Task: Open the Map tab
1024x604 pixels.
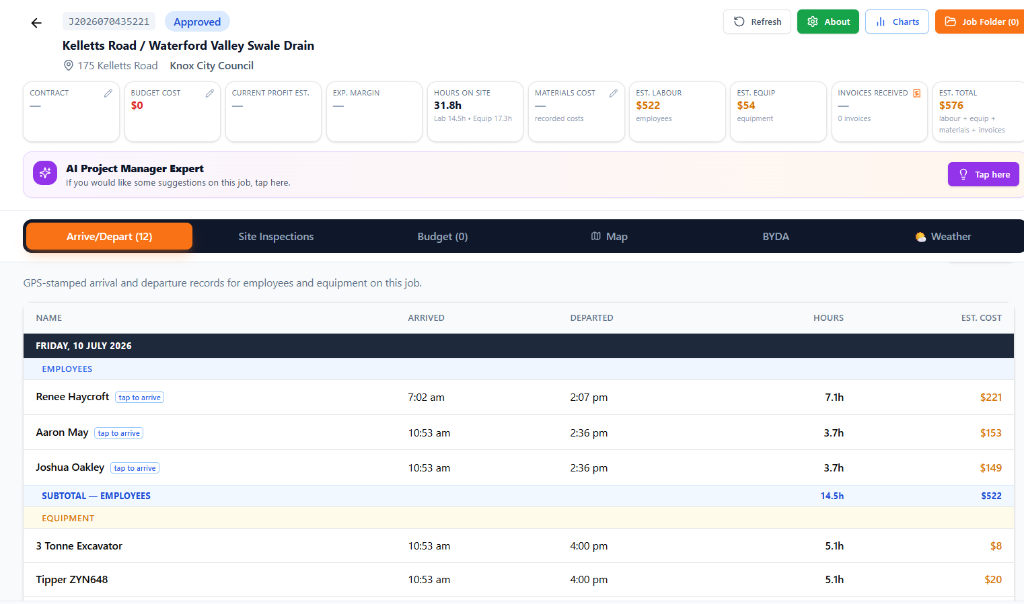Action: click(609, 236)
